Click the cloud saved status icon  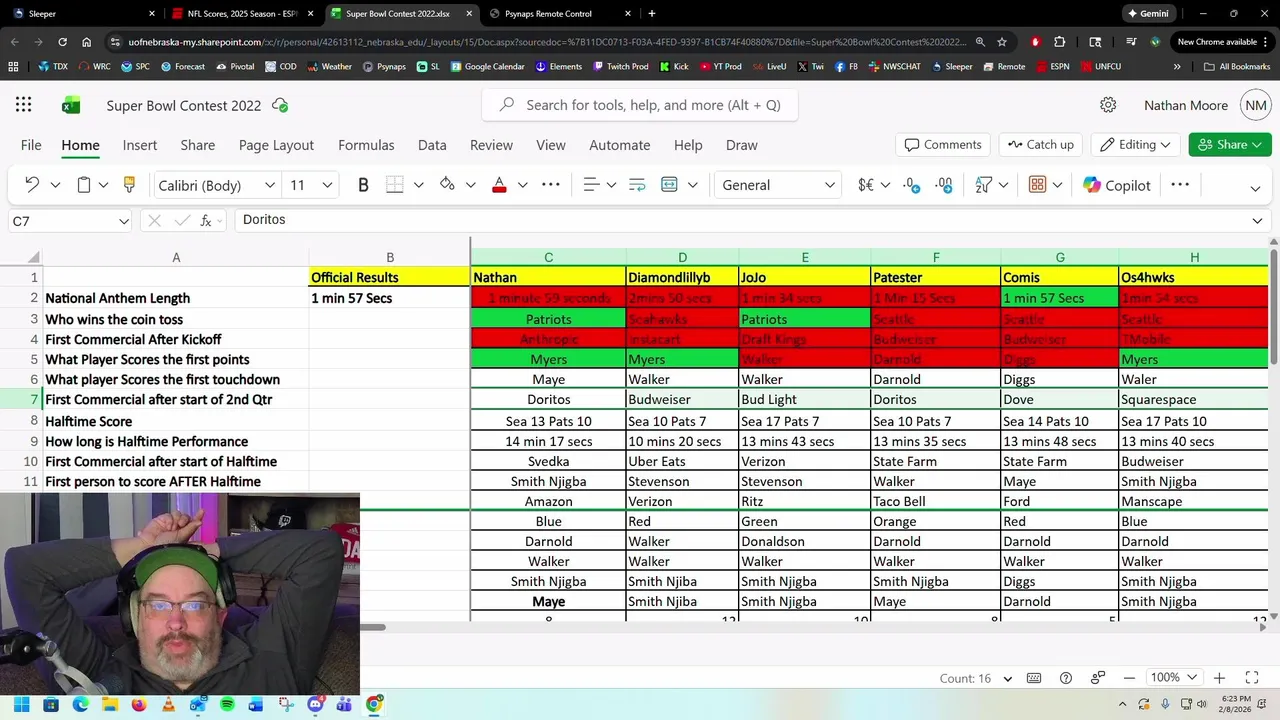coord(280,105)
